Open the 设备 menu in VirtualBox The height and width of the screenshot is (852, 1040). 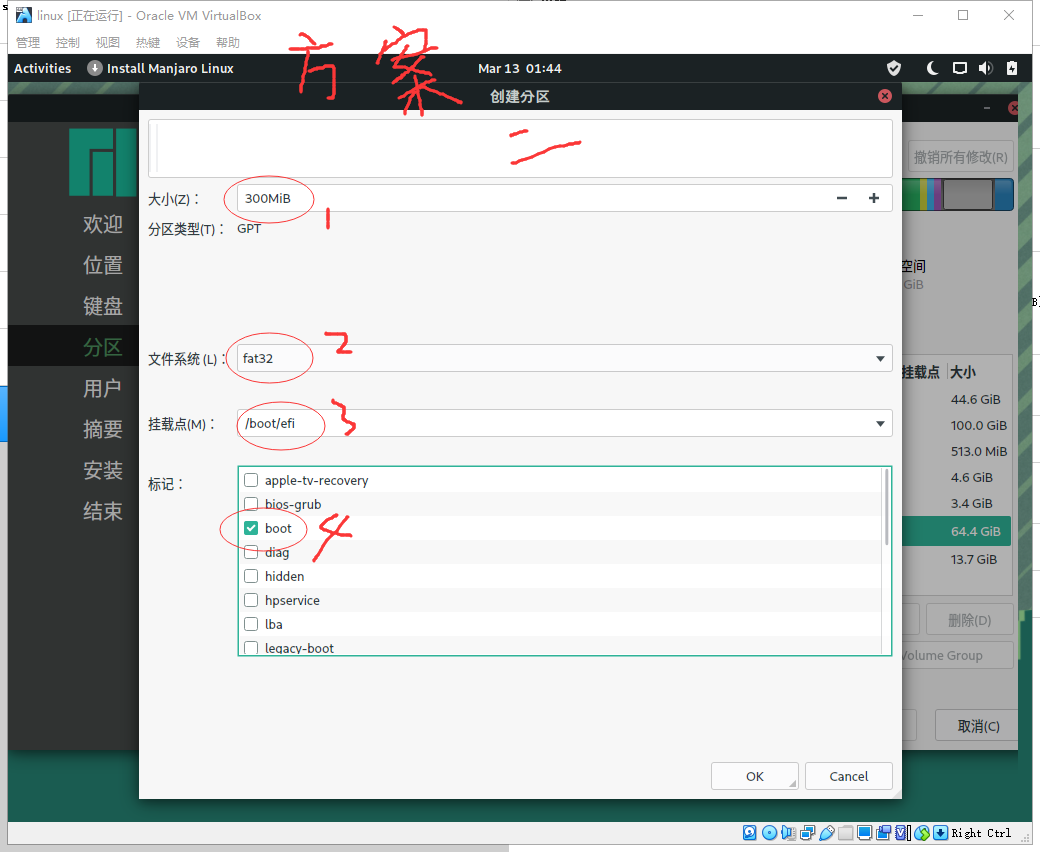click(x=188, y=42)
